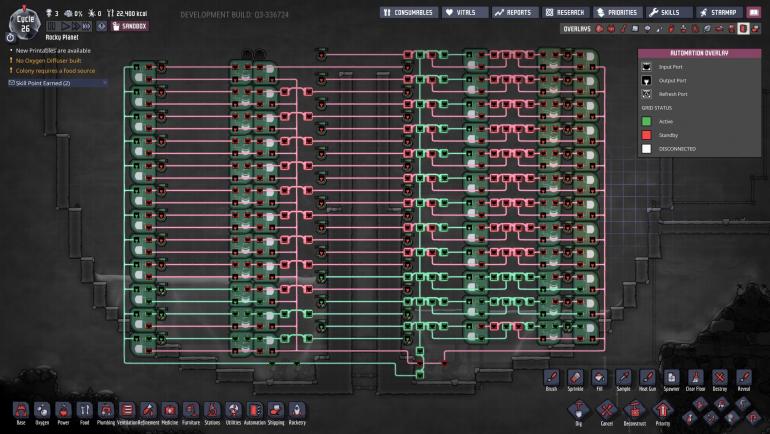Select the sandbox Destroy tool
This screenshot has width=770, height=434.
[719, 380]
